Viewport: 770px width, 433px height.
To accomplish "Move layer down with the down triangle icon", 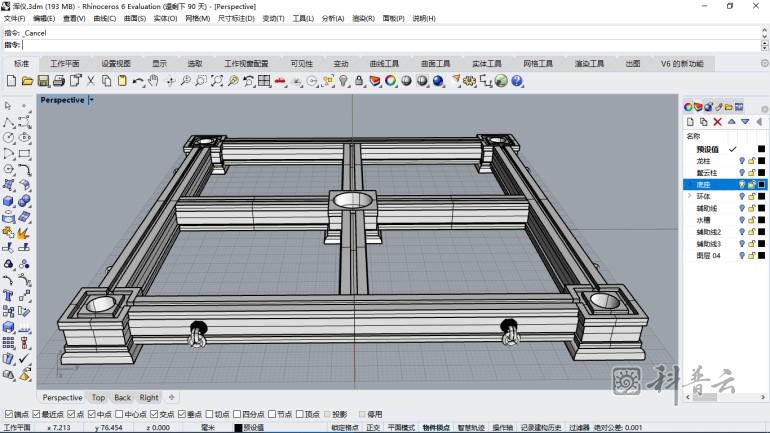I will click(x=745, y=122).
